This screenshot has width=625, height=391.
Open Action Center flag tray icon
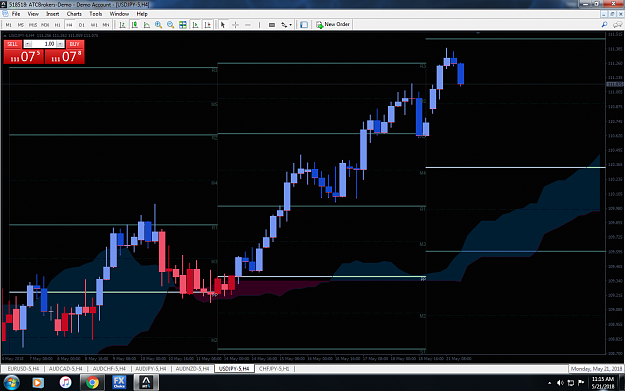(581, 383)
